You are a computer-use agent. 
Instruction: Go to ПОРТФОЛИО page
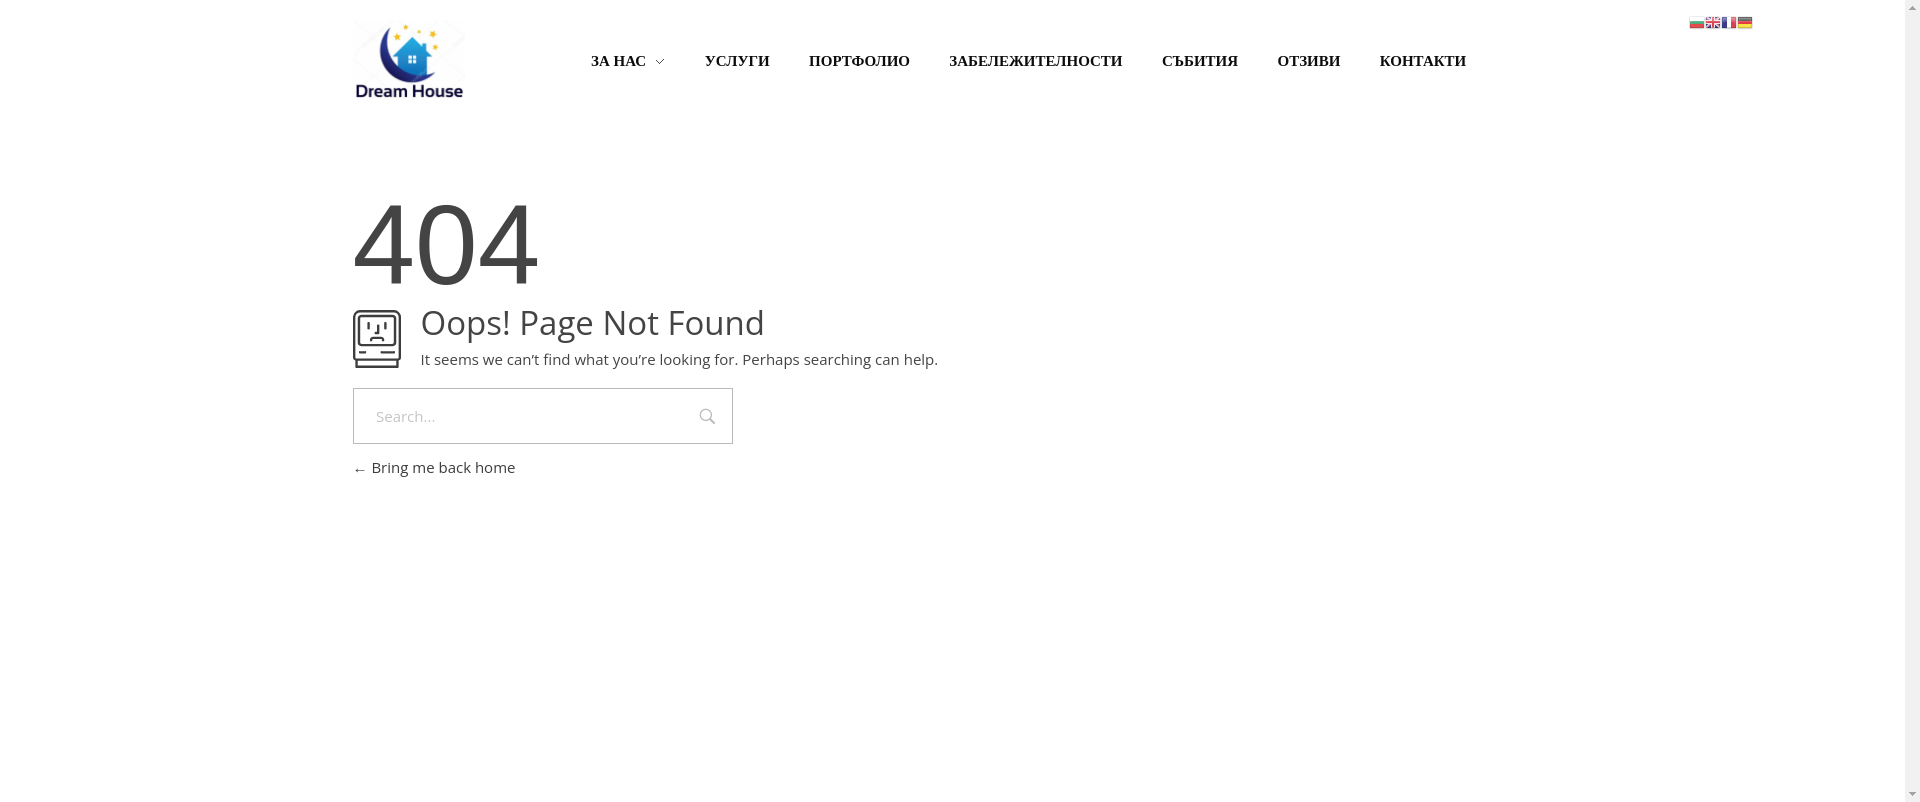click(x=859, y=61)
